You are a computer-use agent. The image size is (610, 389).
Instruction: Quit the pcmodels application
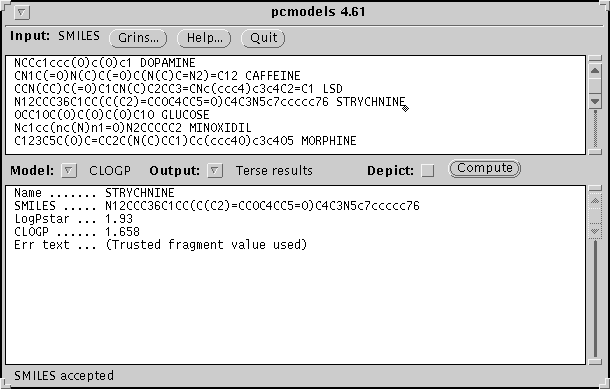(263, 38)
